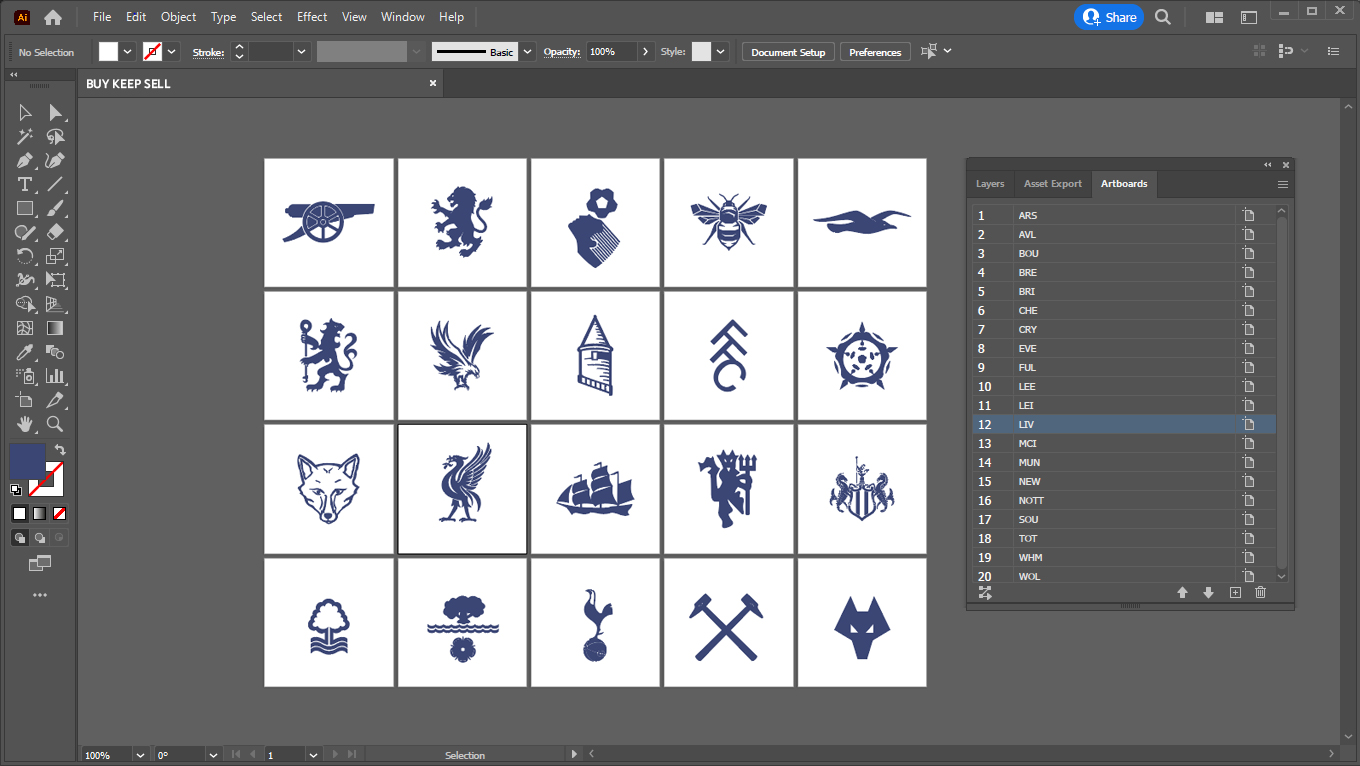Image resolution: width=1360 pixels, height=766 pixels.
Task: Open Preferences from the control bar
Action: point(875,52)
